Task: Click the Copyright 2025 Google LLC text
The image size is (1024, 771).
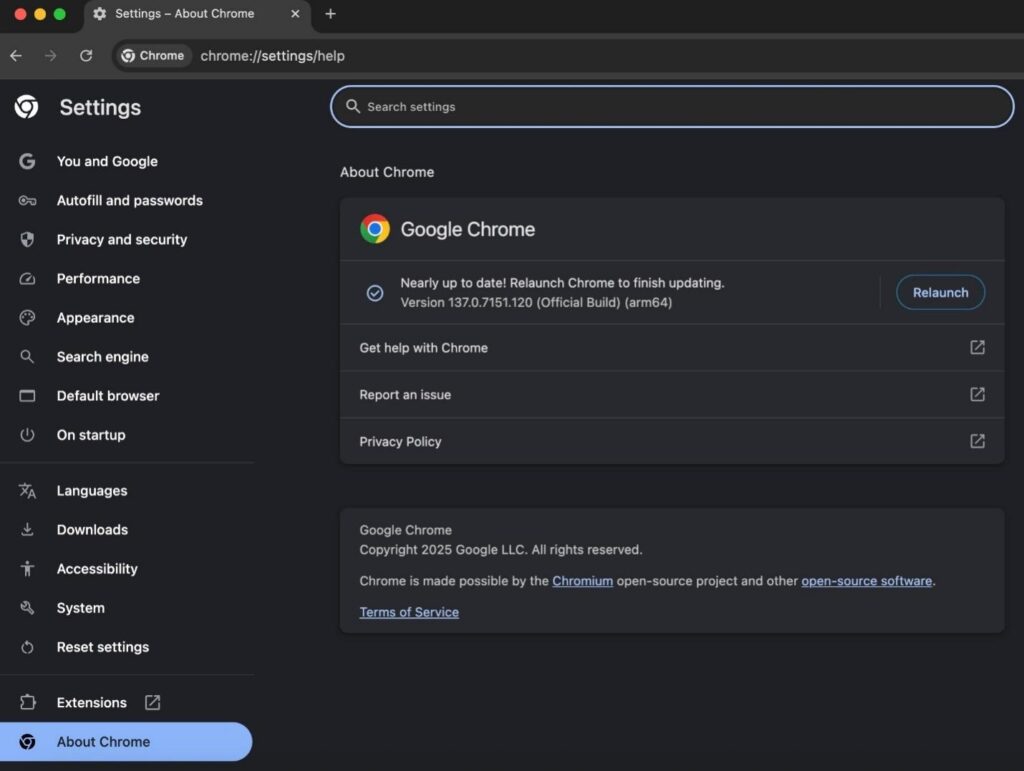Action: [501, 550]
